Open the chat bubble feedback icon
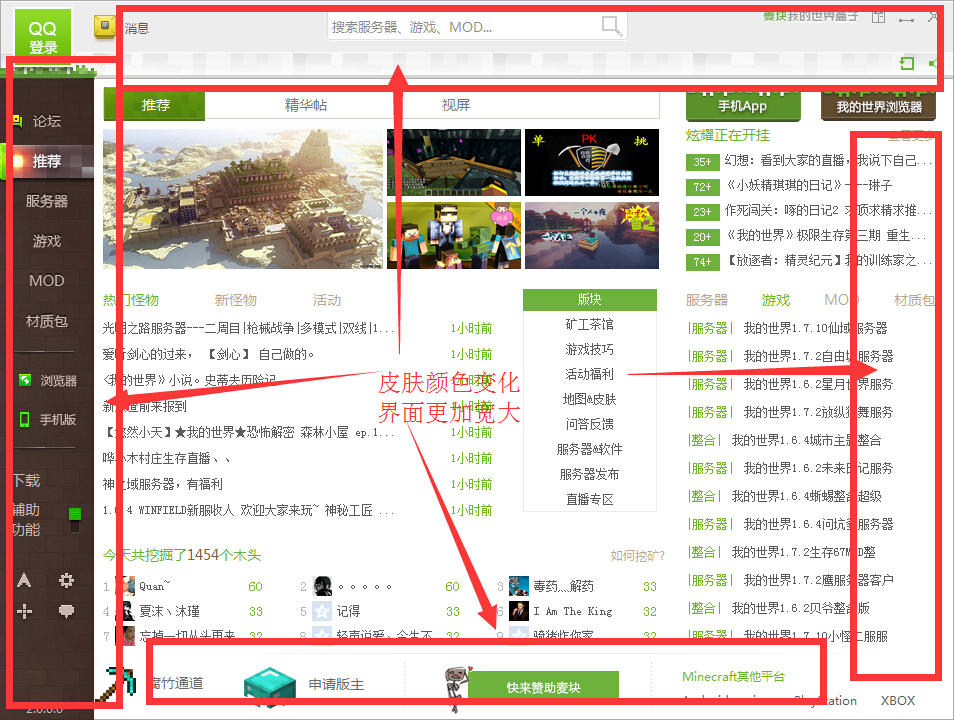This screenshot has height=720, width=954. [65, 610]
